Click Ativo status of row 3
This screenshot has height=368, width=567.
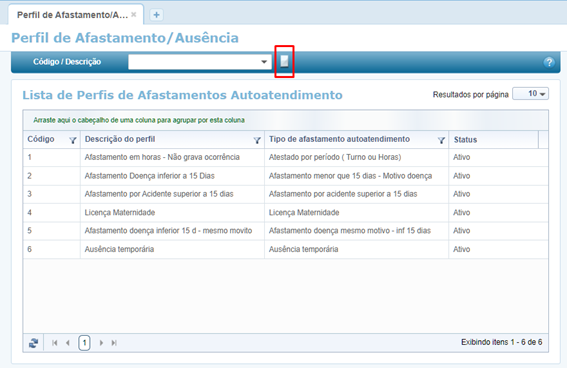pos(461,194)
